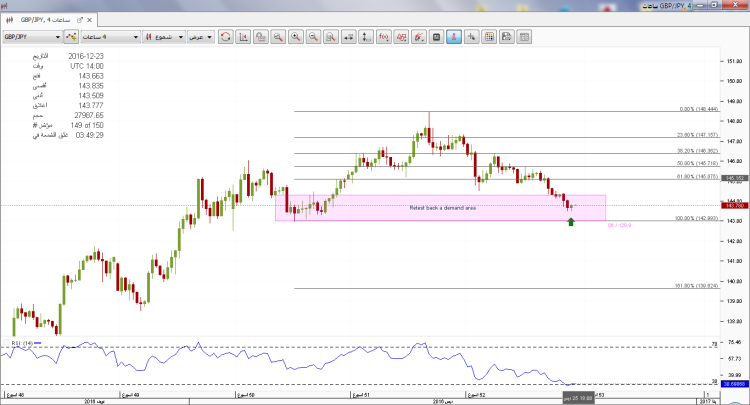The height and width of the screenshot is (405, 750).
Task: Click the candle countdown 03:49:29
Action: pyautogui.click(x=89, y=135)
